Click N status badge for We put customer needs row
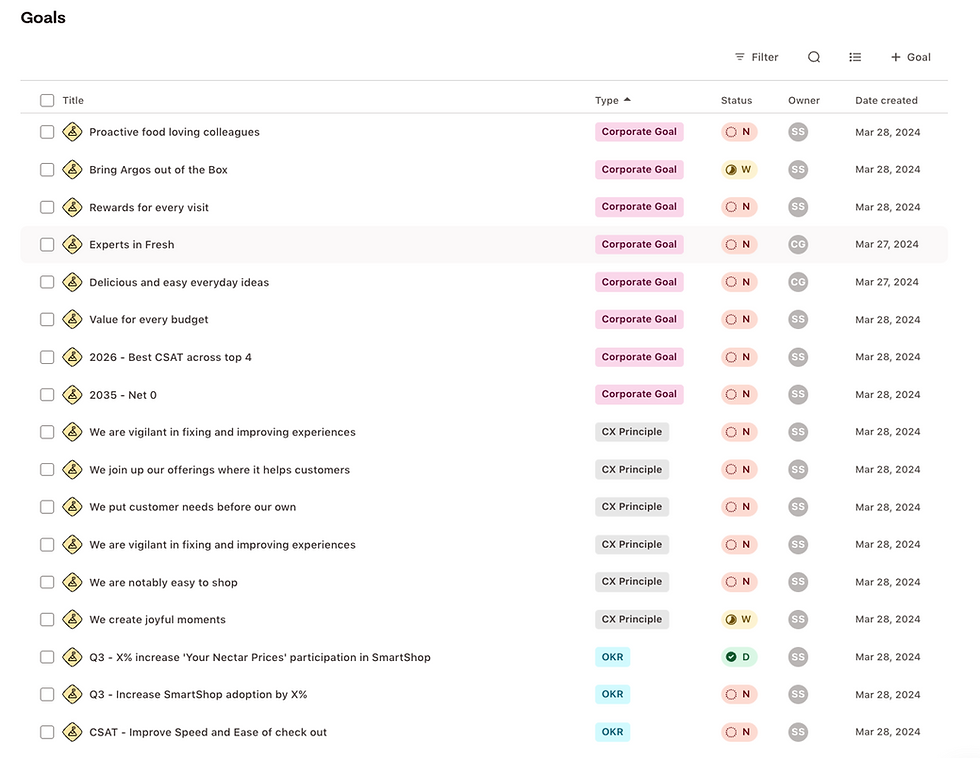The width and height of the screenshot is (980, 758). click(x=739, y=507)
